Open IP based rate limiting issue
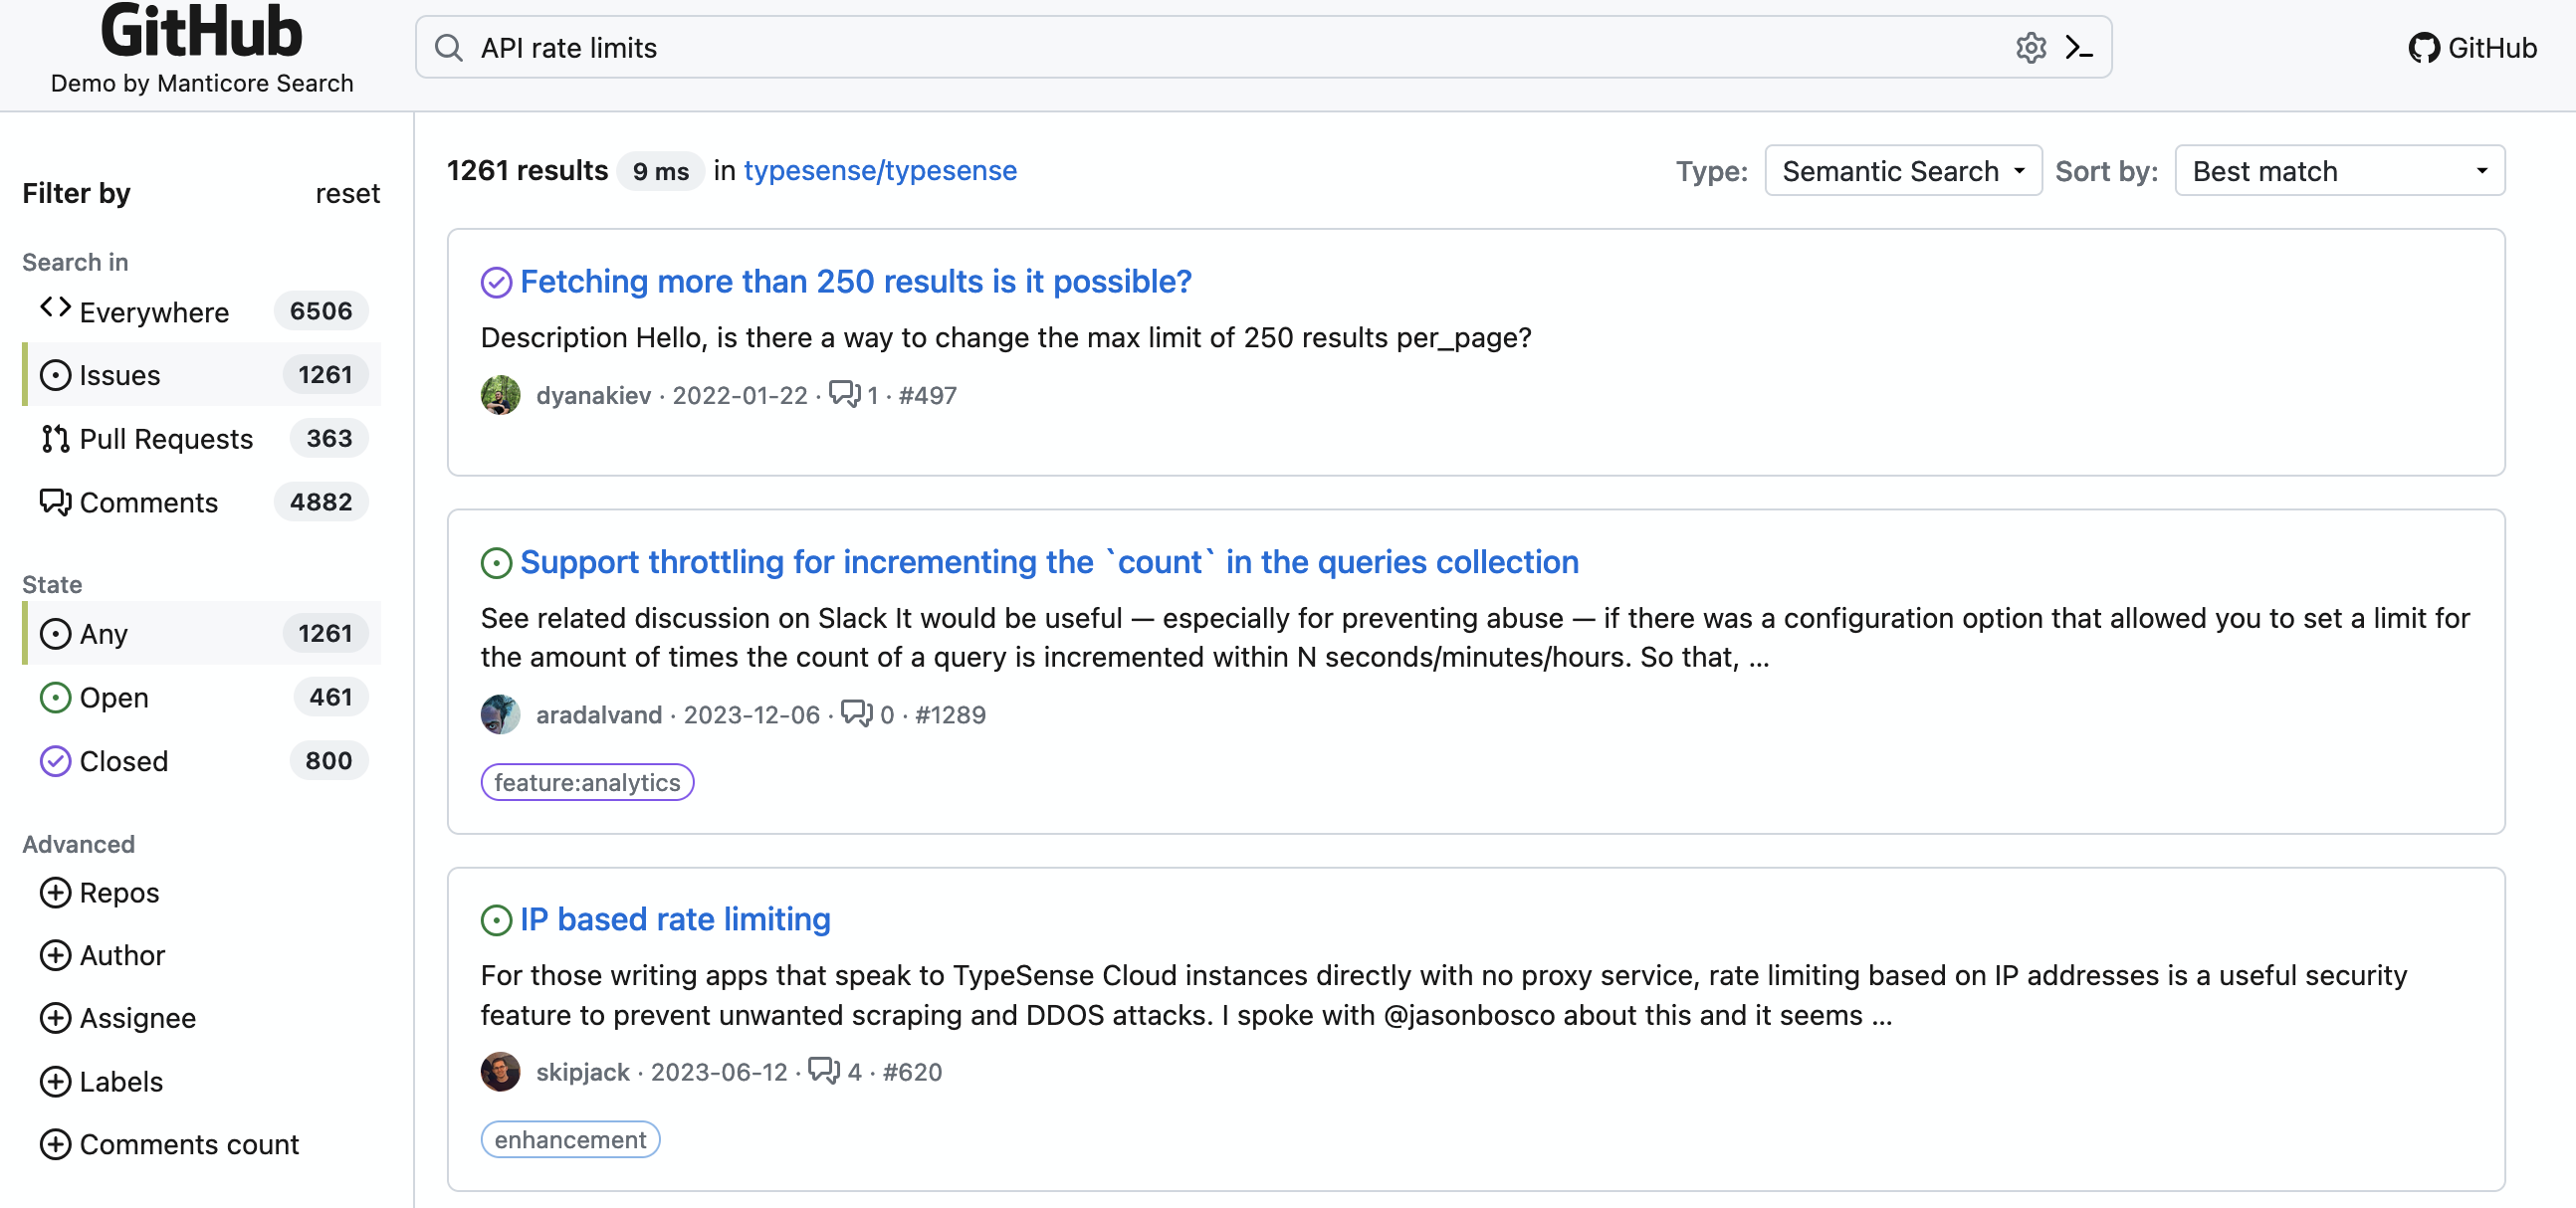The width and height of the screenshot is (2576, 1208). 675,919
